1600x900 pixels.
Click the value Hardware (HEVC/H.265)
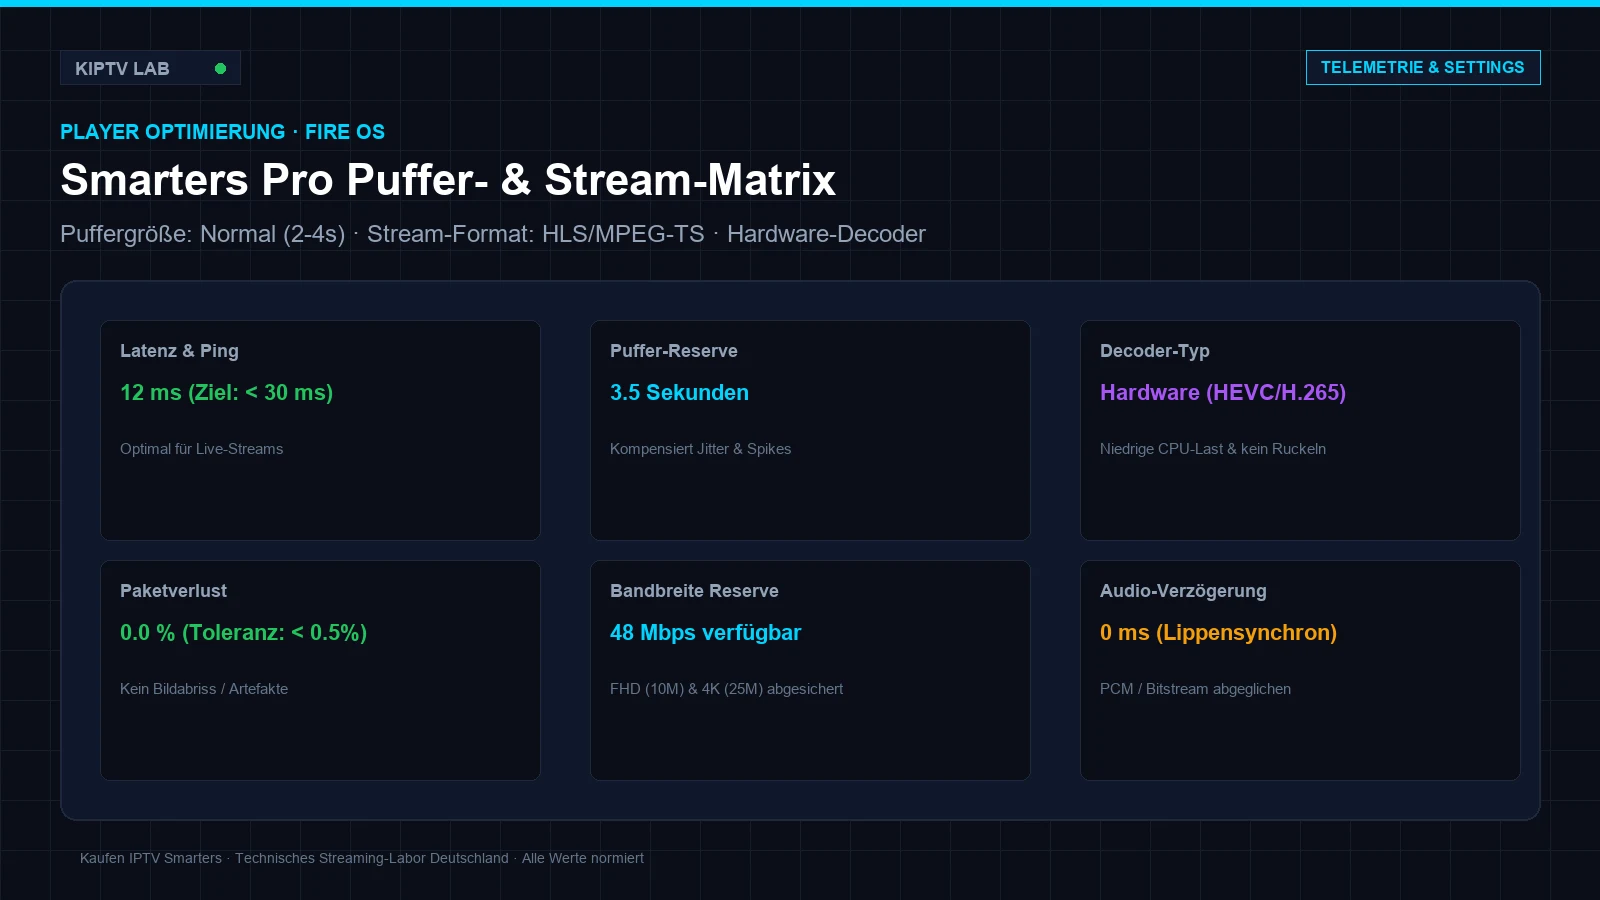click(x=1223, y=393)
